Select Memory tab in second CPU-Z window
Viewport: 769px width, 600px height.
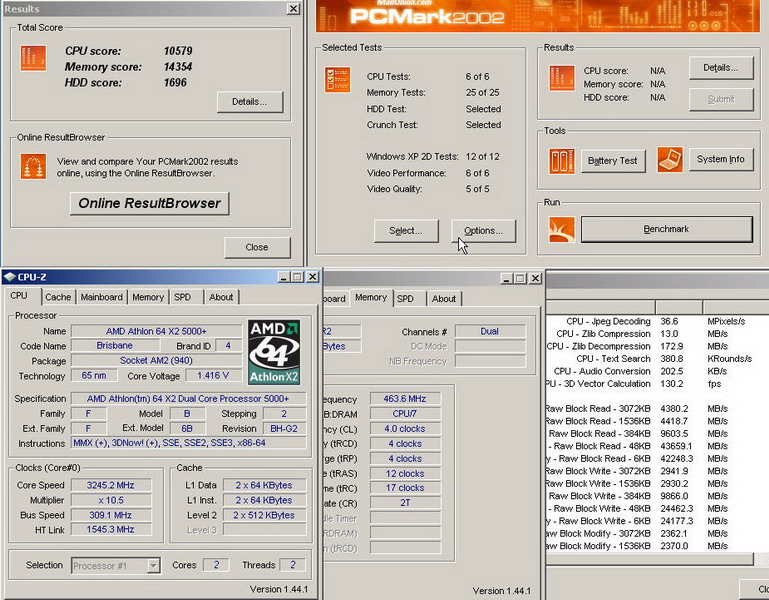coord(371,297)
